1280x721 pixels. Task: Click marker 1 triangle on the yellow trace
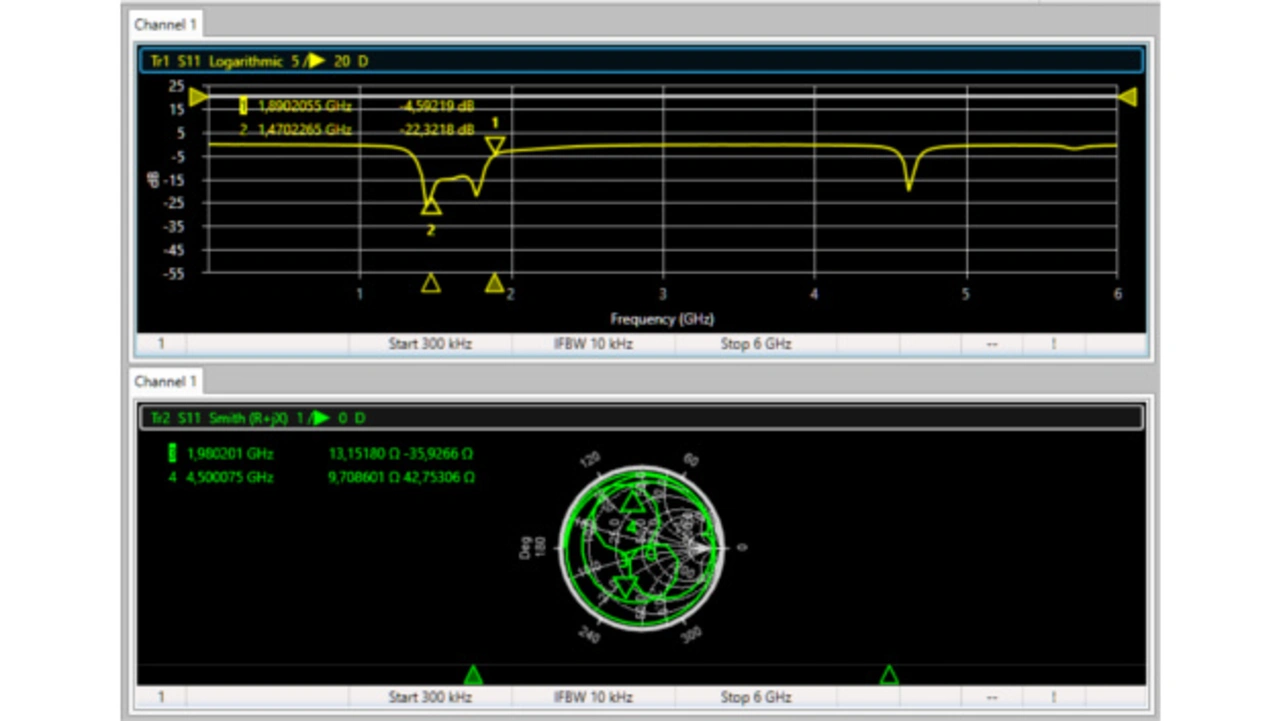click(x=495, y=146)
